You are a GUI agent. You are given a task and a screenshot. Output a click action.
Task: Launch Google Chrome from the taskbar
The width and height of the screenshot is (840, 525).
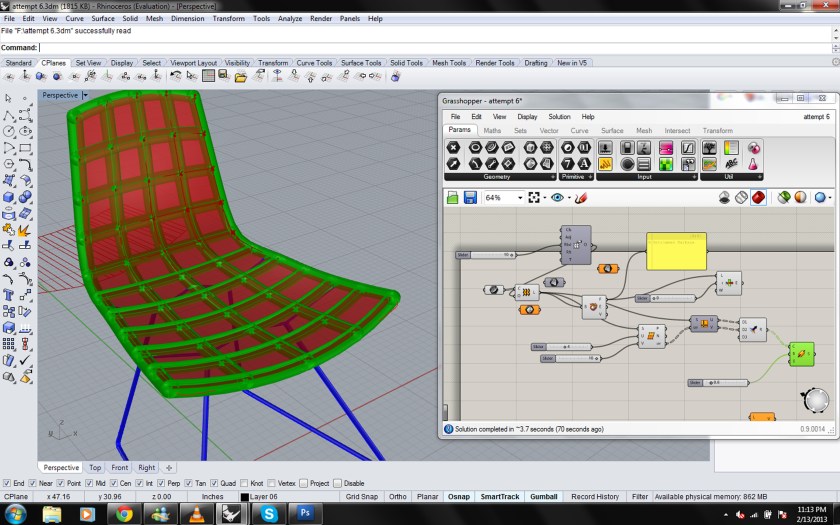coord(124,514)
